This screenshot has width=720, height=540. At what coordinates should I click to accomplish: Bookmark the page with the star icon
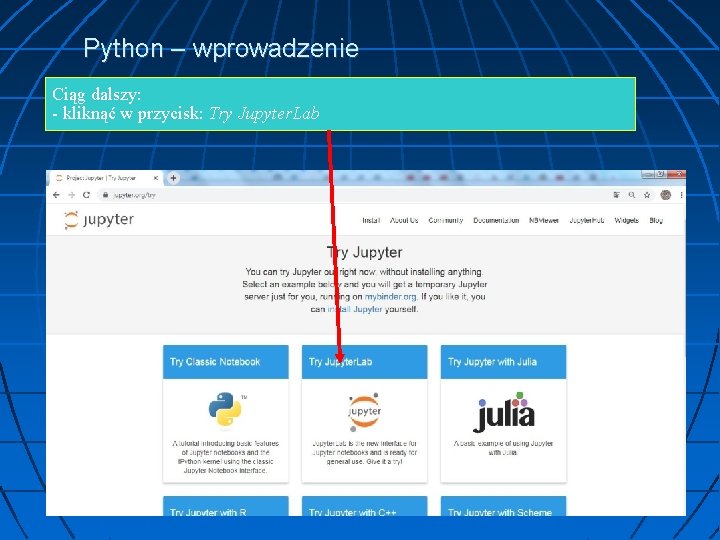647,195
